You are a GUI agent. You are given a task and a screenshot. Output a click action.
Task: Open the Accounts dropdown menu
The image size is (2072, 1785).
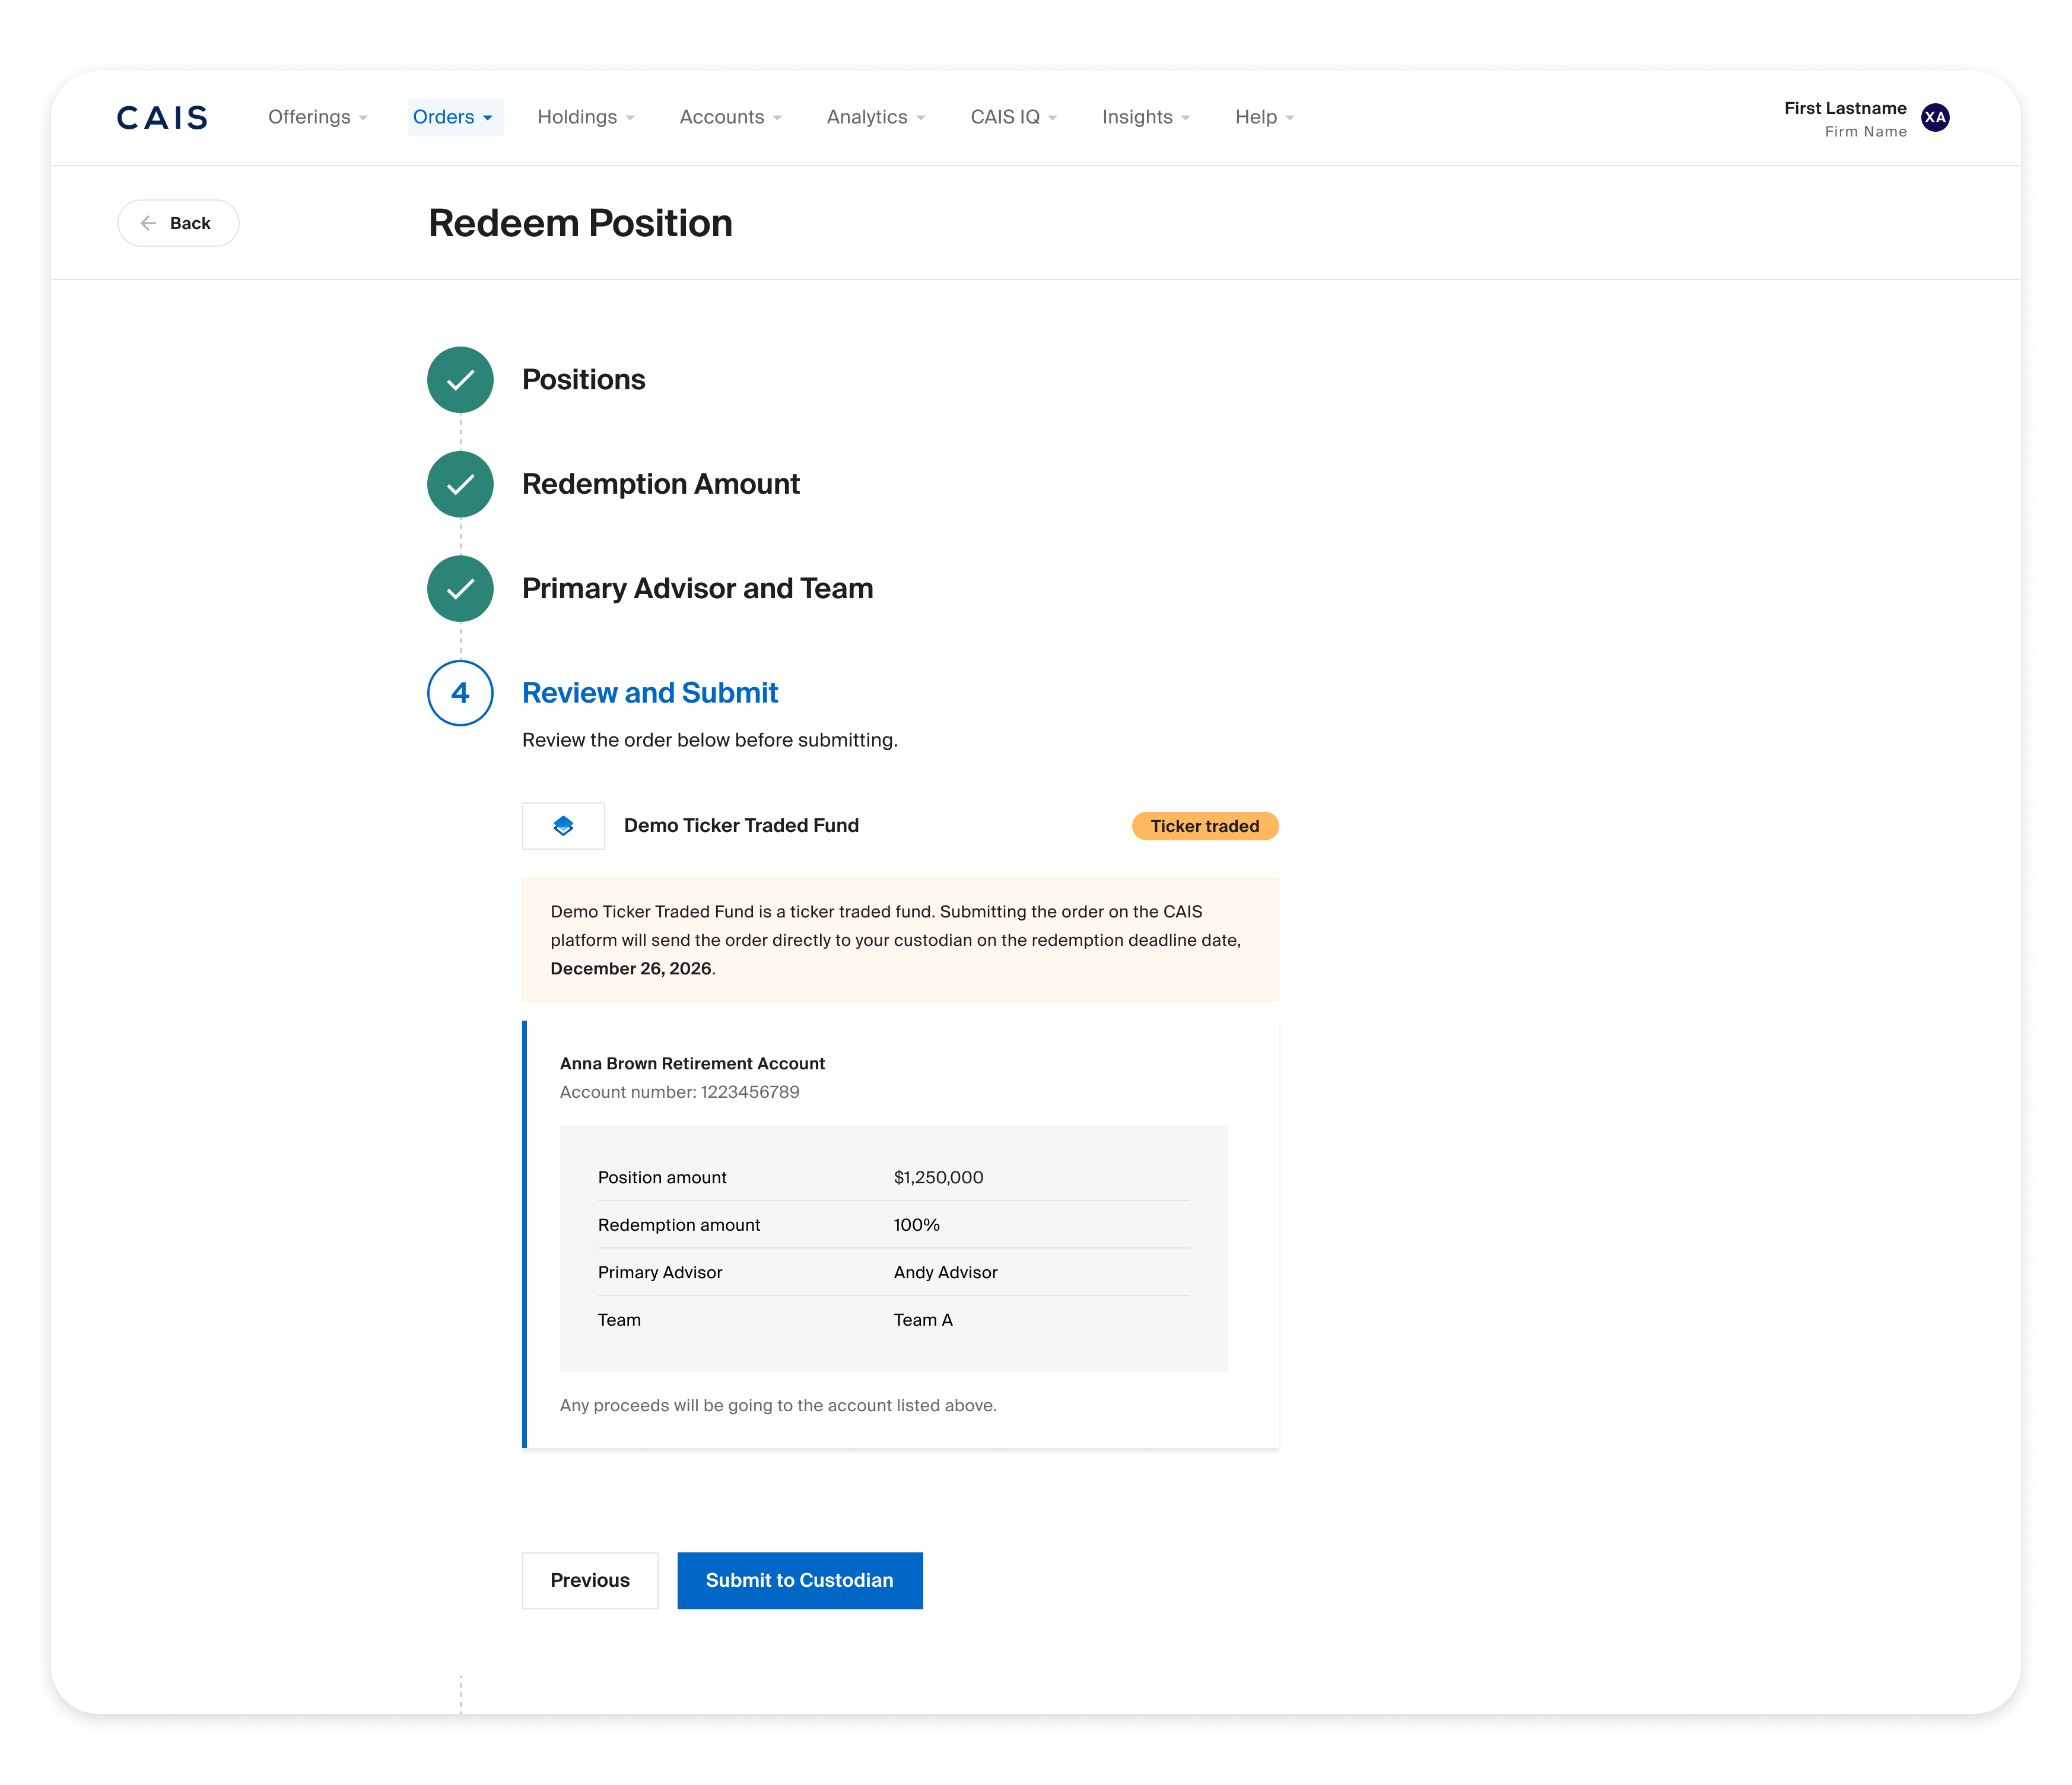[x=730, y=117]
